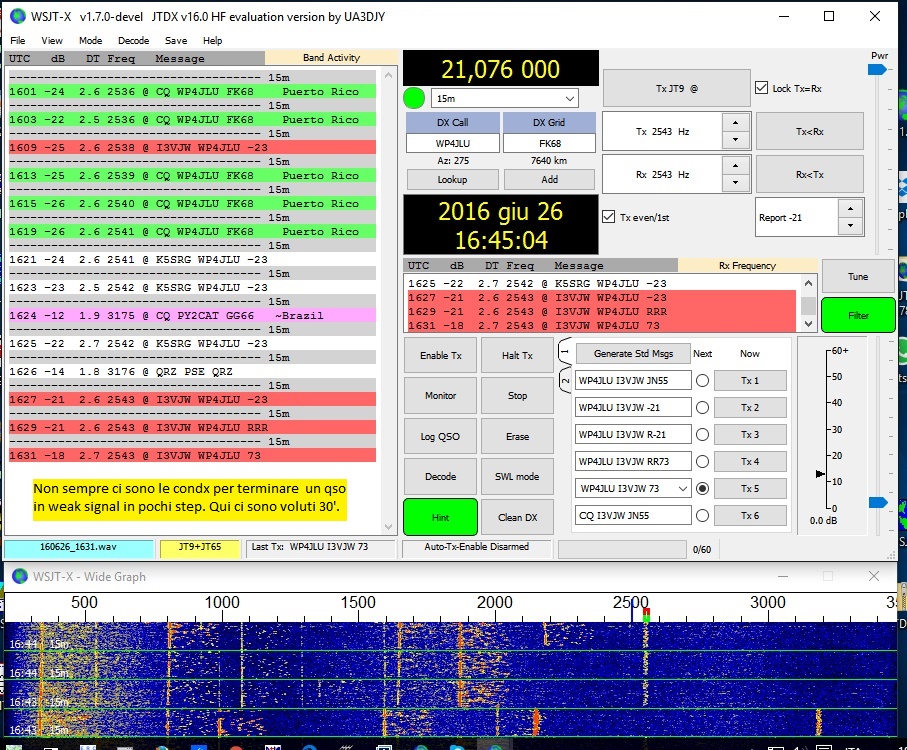Click Band Activity scrollbar up arrow

tap(388, 76)
